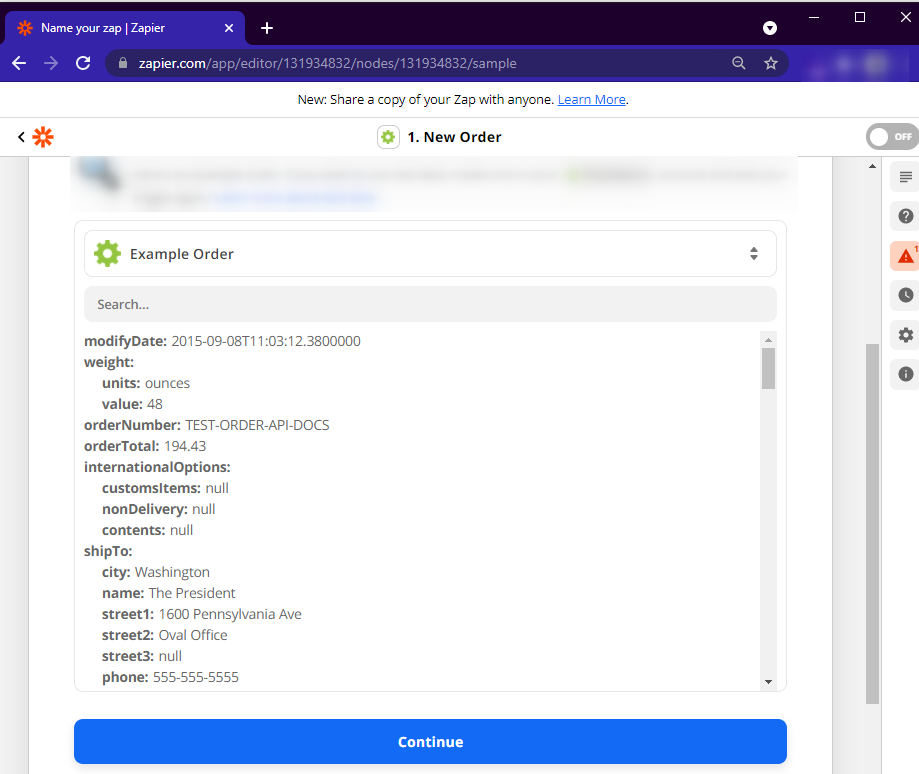Select the '1. New Order' step title
Viewport: 919px width, 774px height.
[x=454, y=137]
